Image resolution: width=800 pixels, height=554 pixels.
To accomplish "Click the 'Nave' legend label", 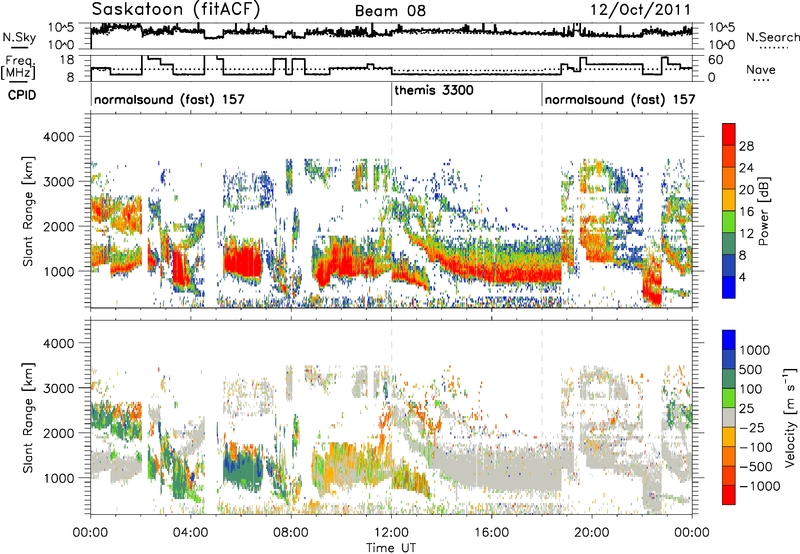I will click(761, 70).
